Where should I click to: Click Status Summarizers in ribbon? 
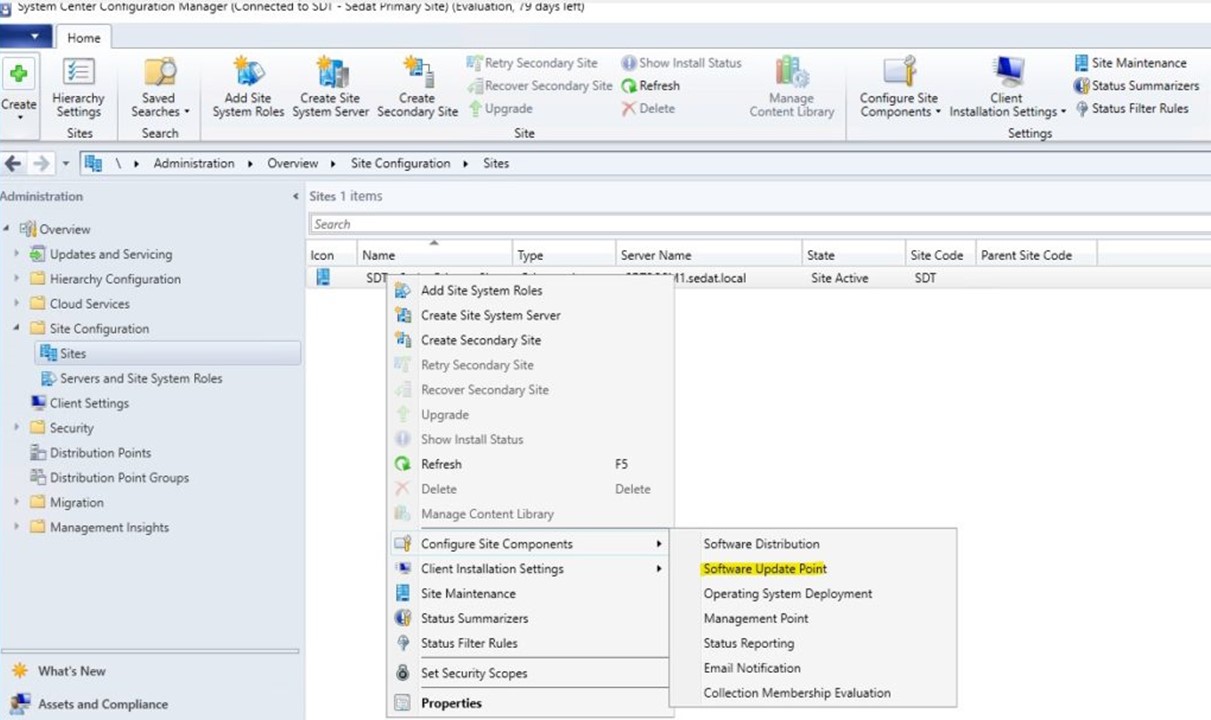(1136, 86)
